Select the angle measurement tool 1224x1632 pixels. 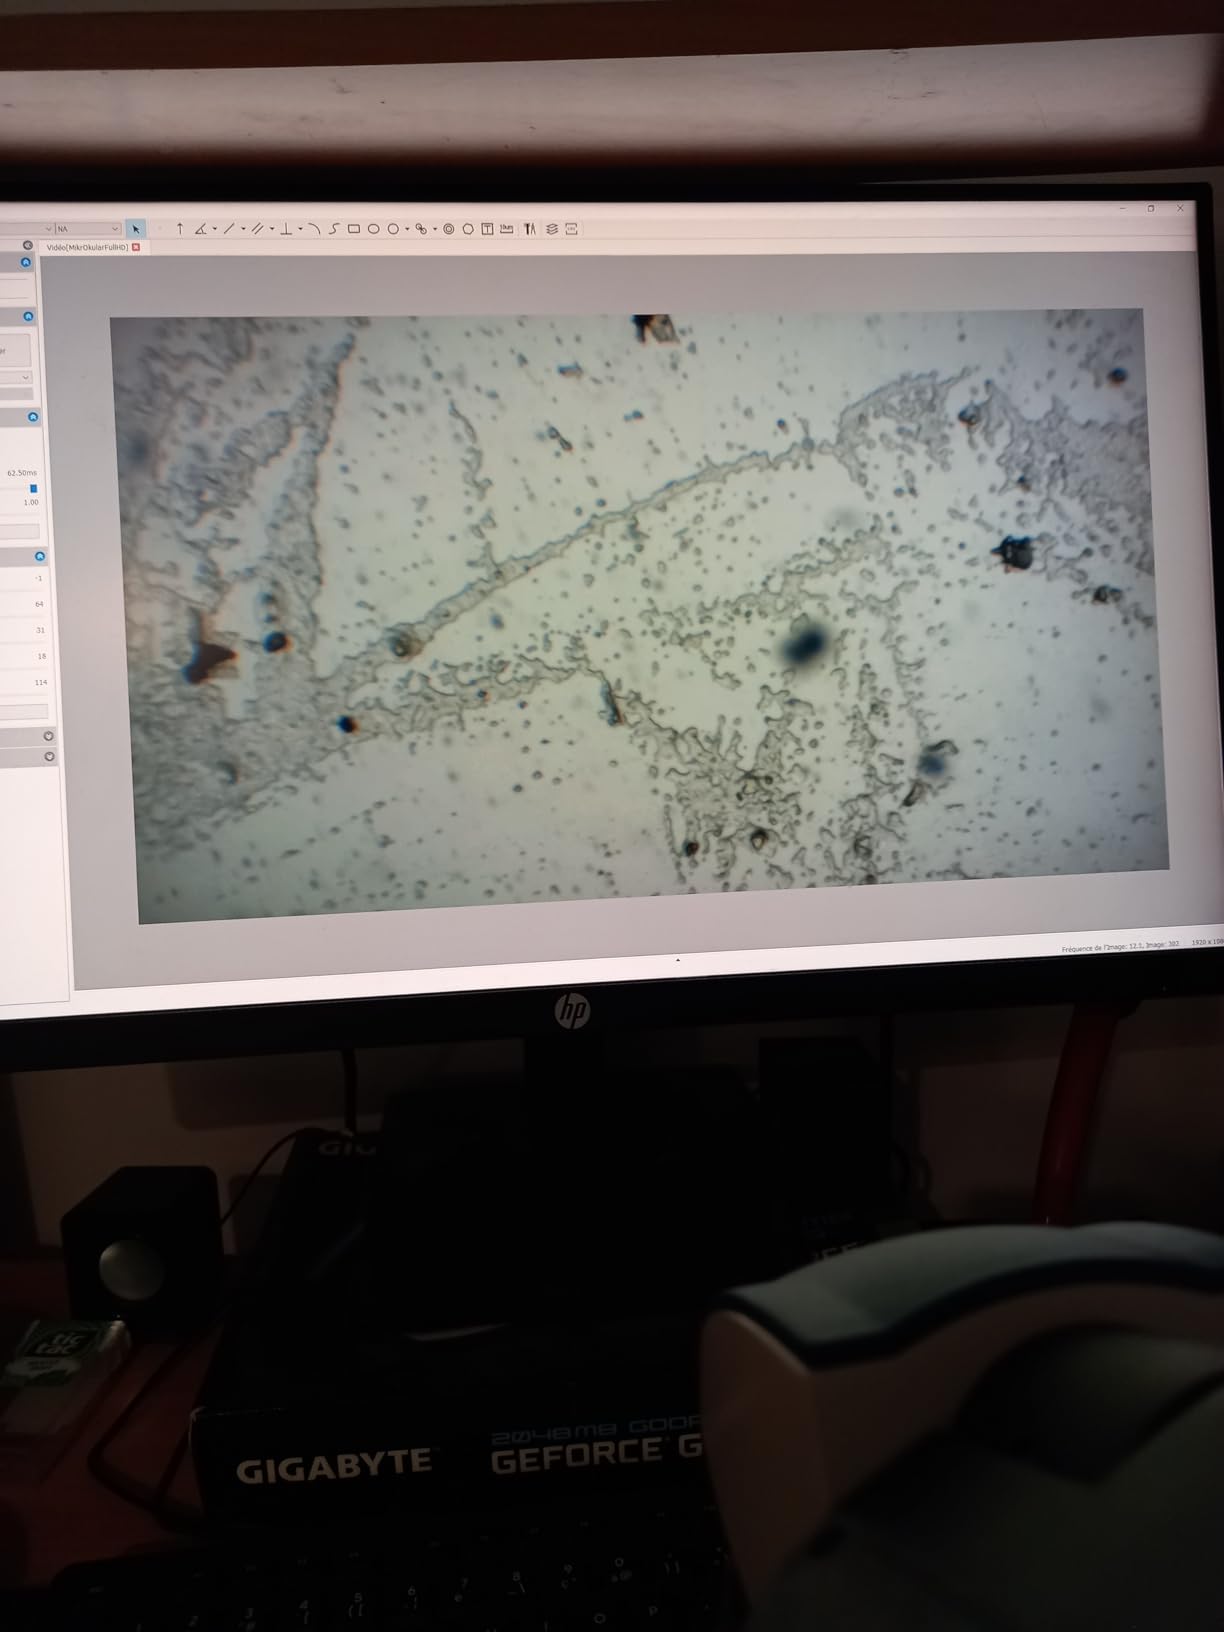(x=200, y=229)
